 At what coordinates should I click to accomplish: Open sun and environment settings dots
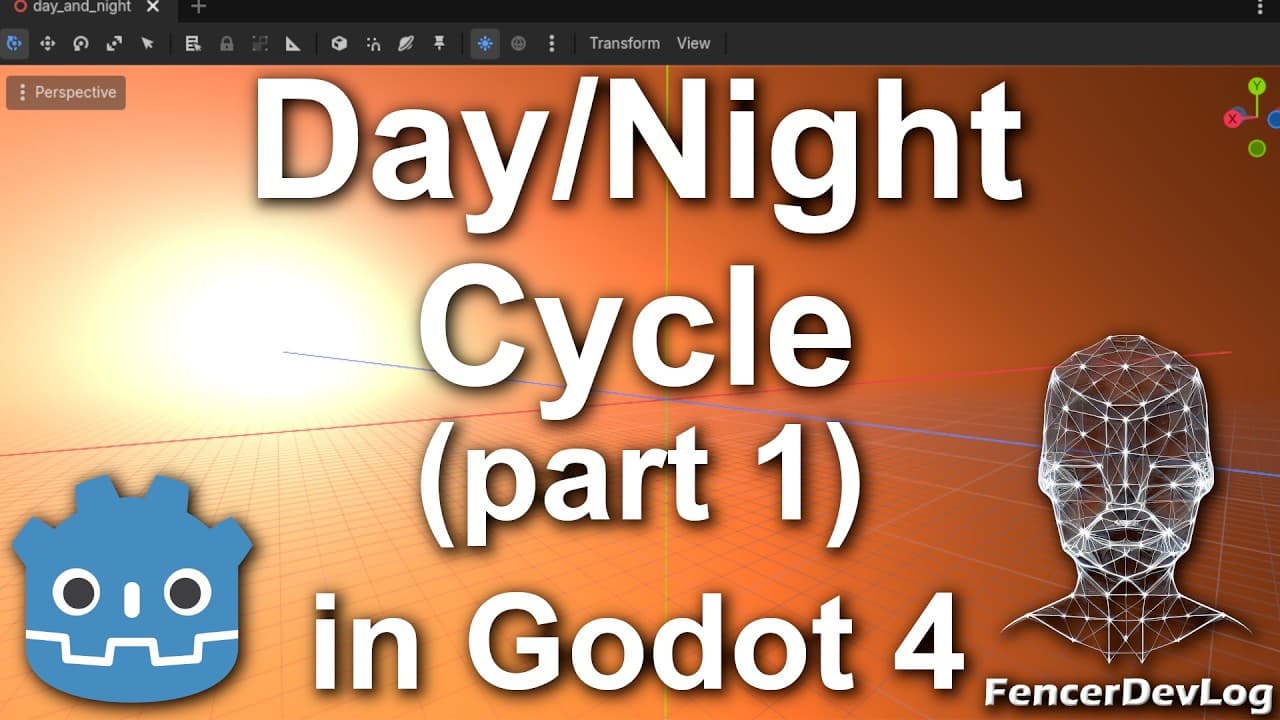point(551,44)
